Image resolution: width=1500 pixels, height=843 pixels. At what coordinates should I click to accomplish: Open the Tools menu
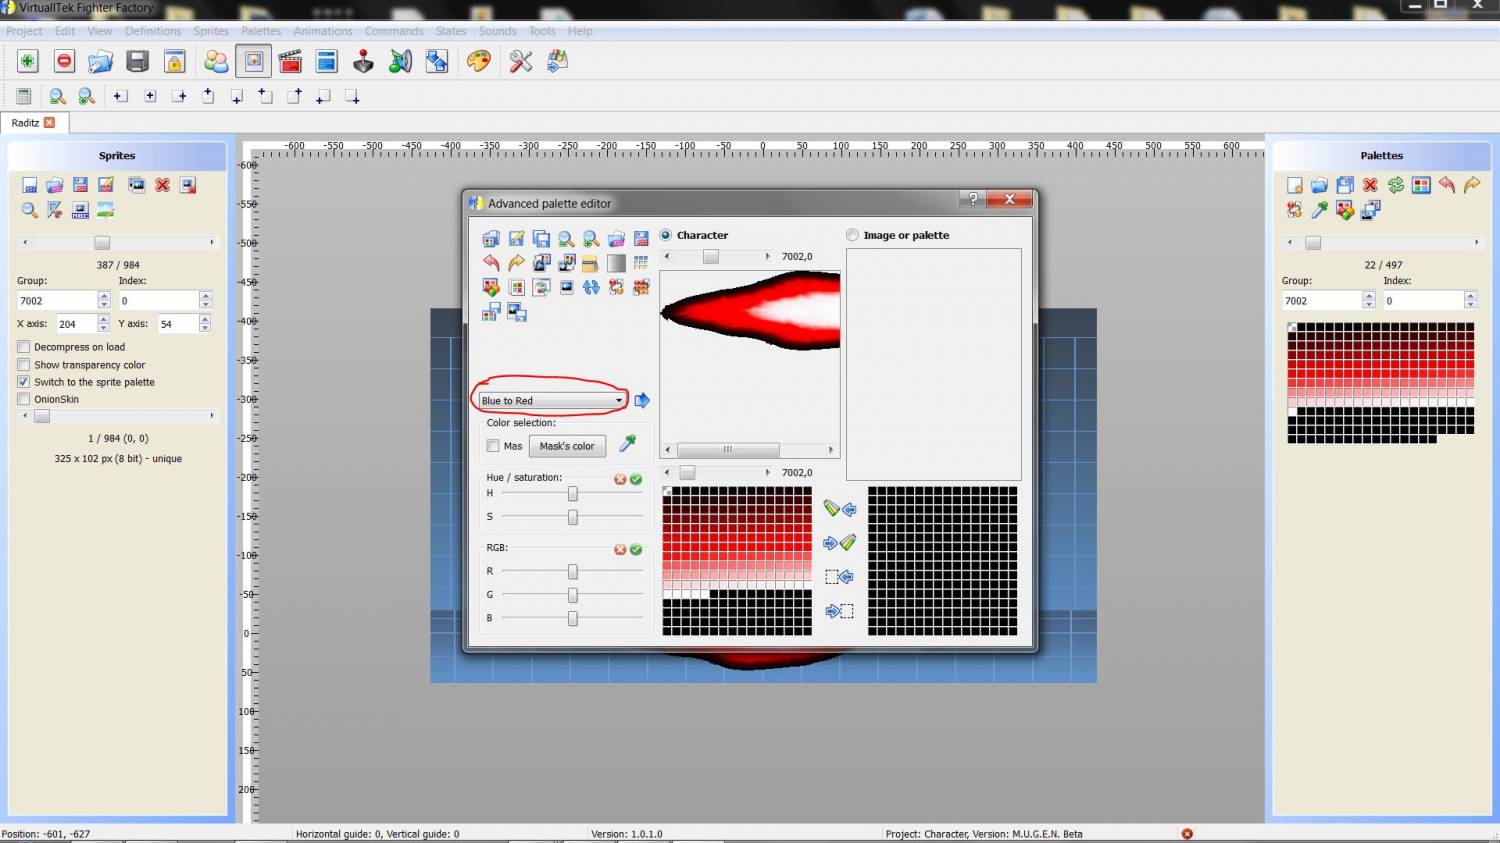point(542,31)
